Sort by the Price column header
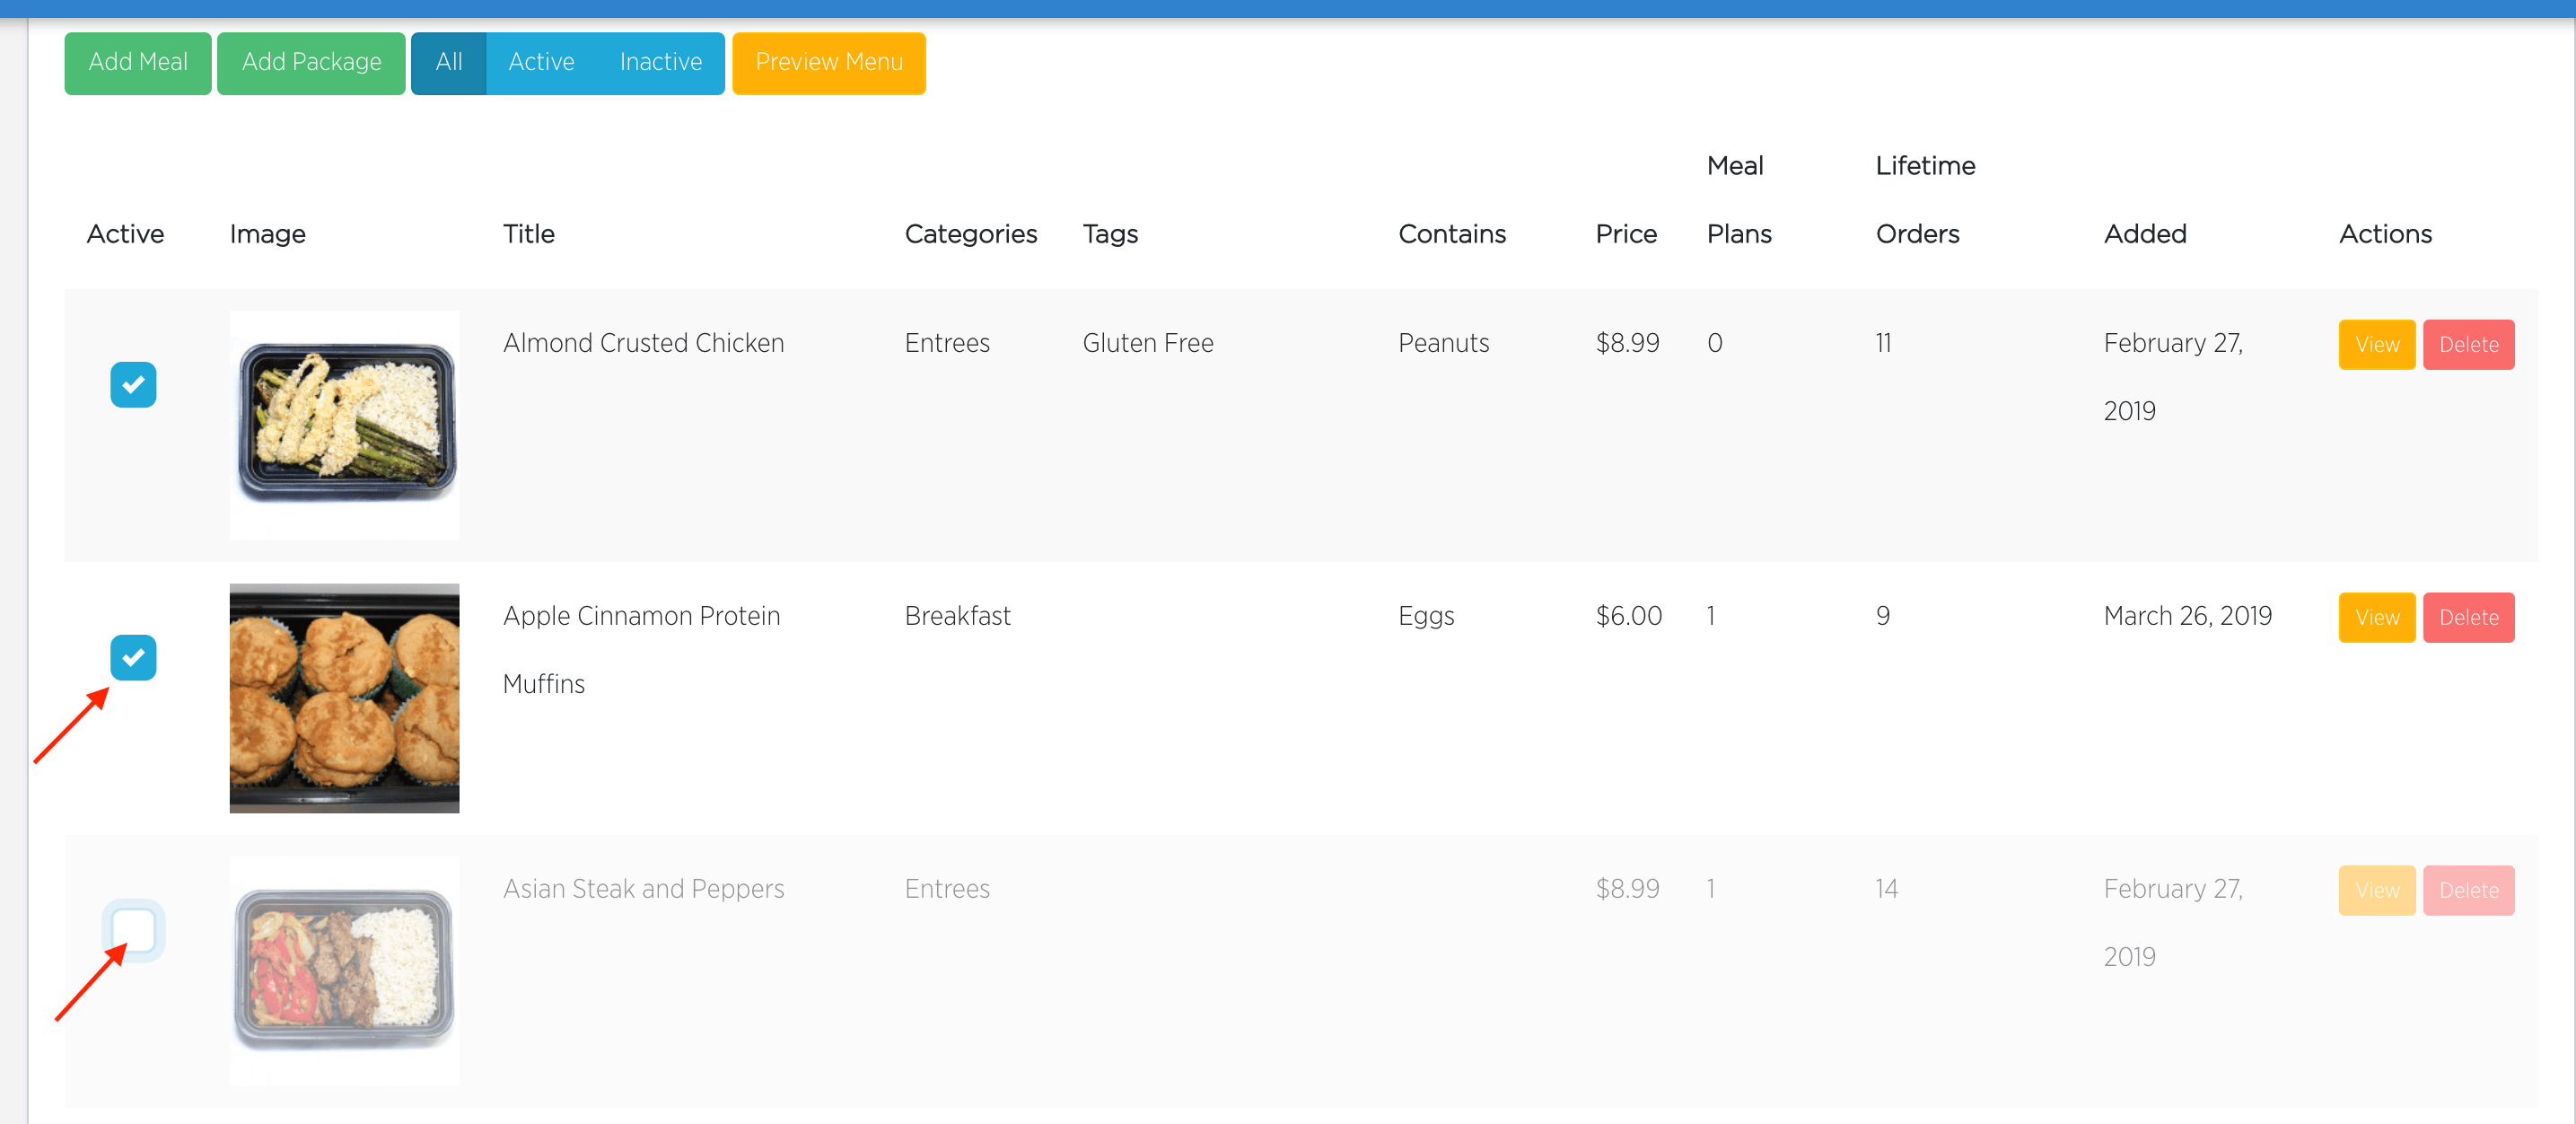The height and width of the screenshot is (1124, 2576). click(x=1626, y=234)
